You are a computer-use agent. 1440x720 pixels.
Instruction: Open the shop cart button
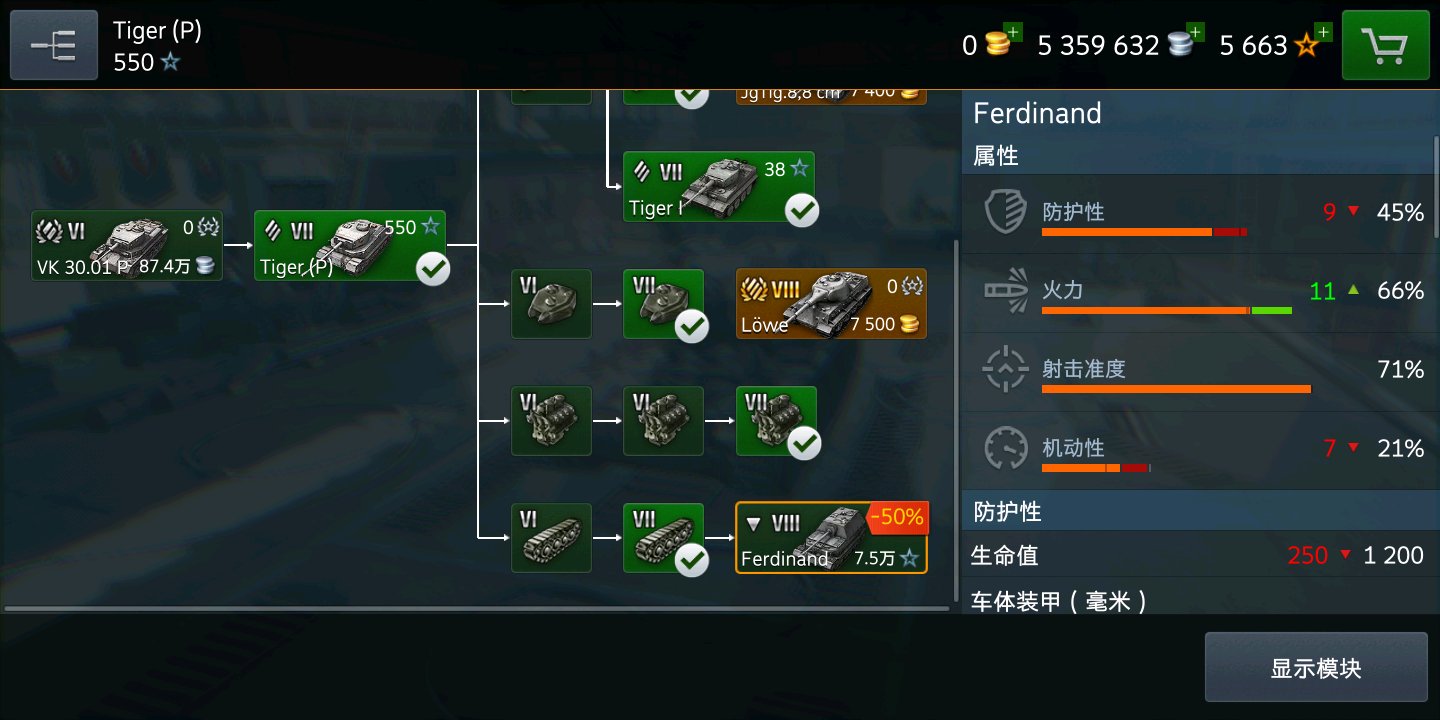pyautogui.click(x=1385, y=45)
